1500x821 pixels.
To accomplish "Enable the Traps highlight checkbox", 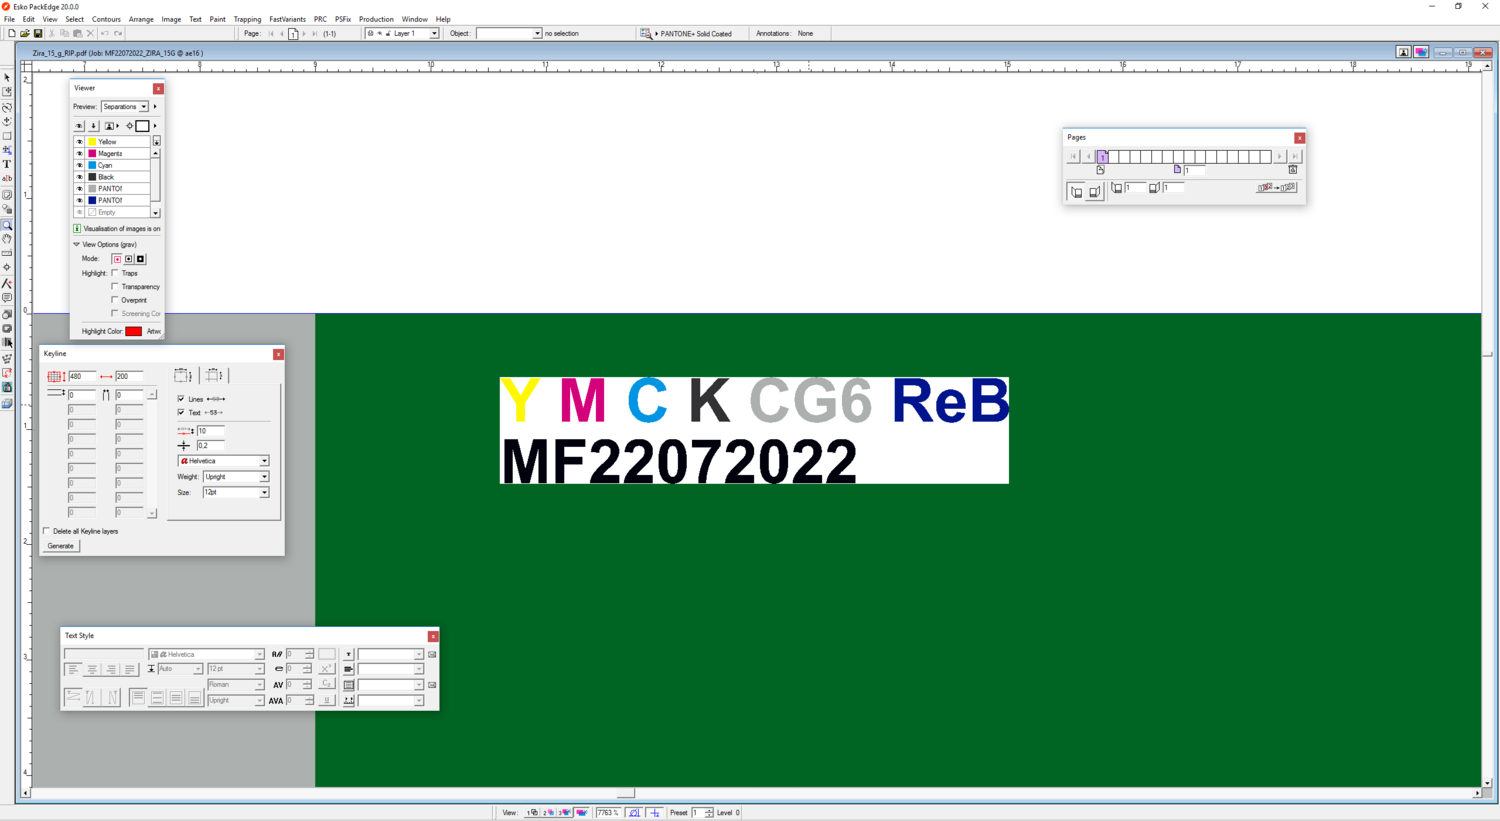I will tap(115, 273).
